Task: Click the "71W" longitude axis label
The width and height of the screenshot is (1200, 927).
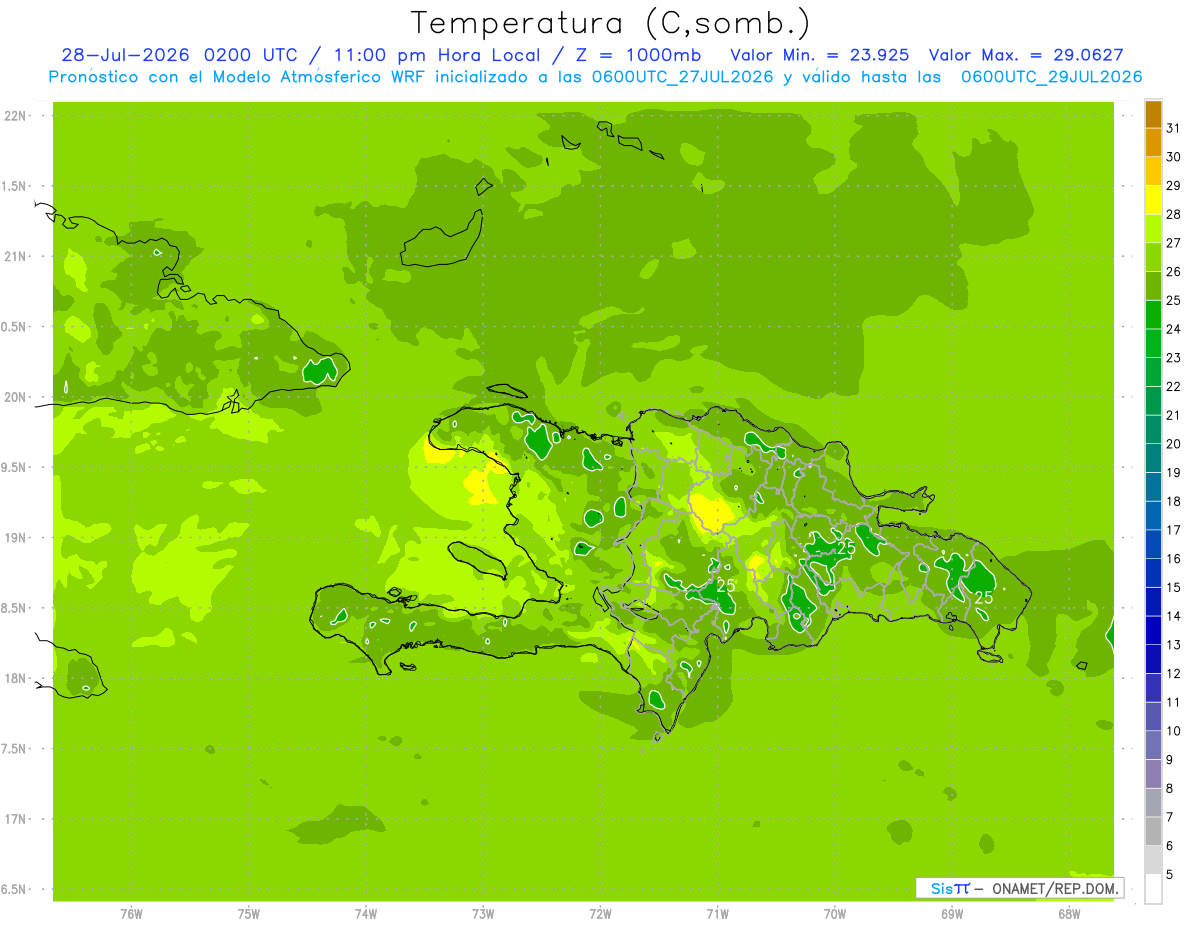Action: (x=717, y=915)
